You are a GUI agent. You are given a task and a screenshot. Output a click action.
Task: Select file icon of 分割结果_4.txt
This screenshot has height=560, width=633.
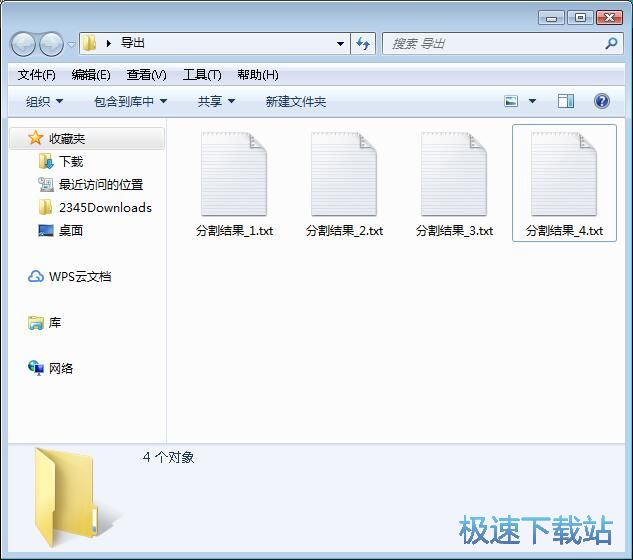pos(564,174)
